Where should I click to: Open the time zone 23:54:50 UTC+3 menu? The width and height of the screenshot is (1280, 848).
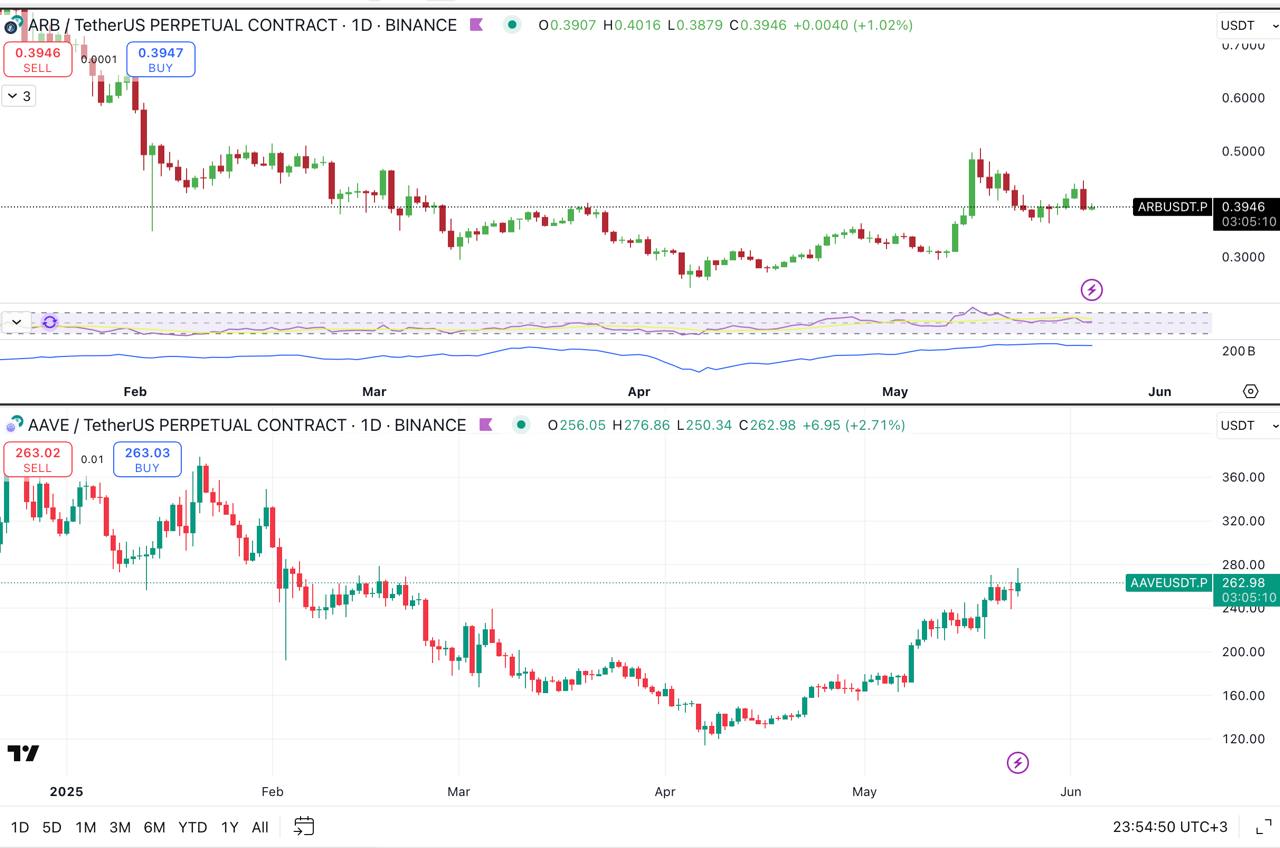click(x=1170, y=827)
